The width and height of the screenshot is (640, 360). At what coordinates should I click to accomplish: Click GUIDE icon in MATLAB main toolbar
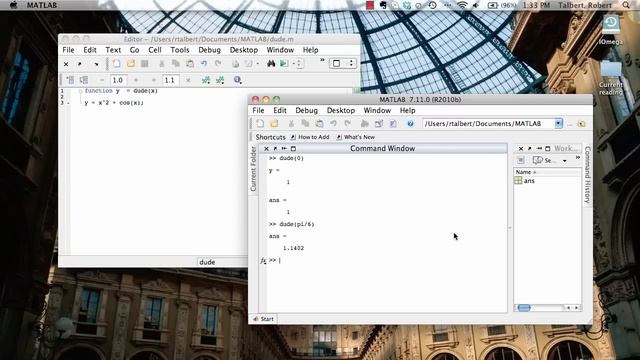[379, 124]
